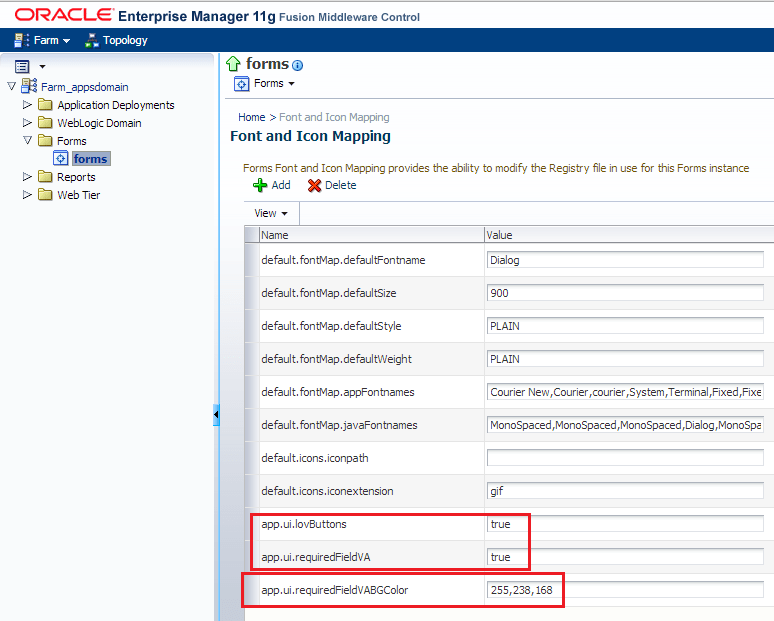This screenshot has height=621, width=774.
Task: Expand the Web Tier folder
Action: (27, 194)
